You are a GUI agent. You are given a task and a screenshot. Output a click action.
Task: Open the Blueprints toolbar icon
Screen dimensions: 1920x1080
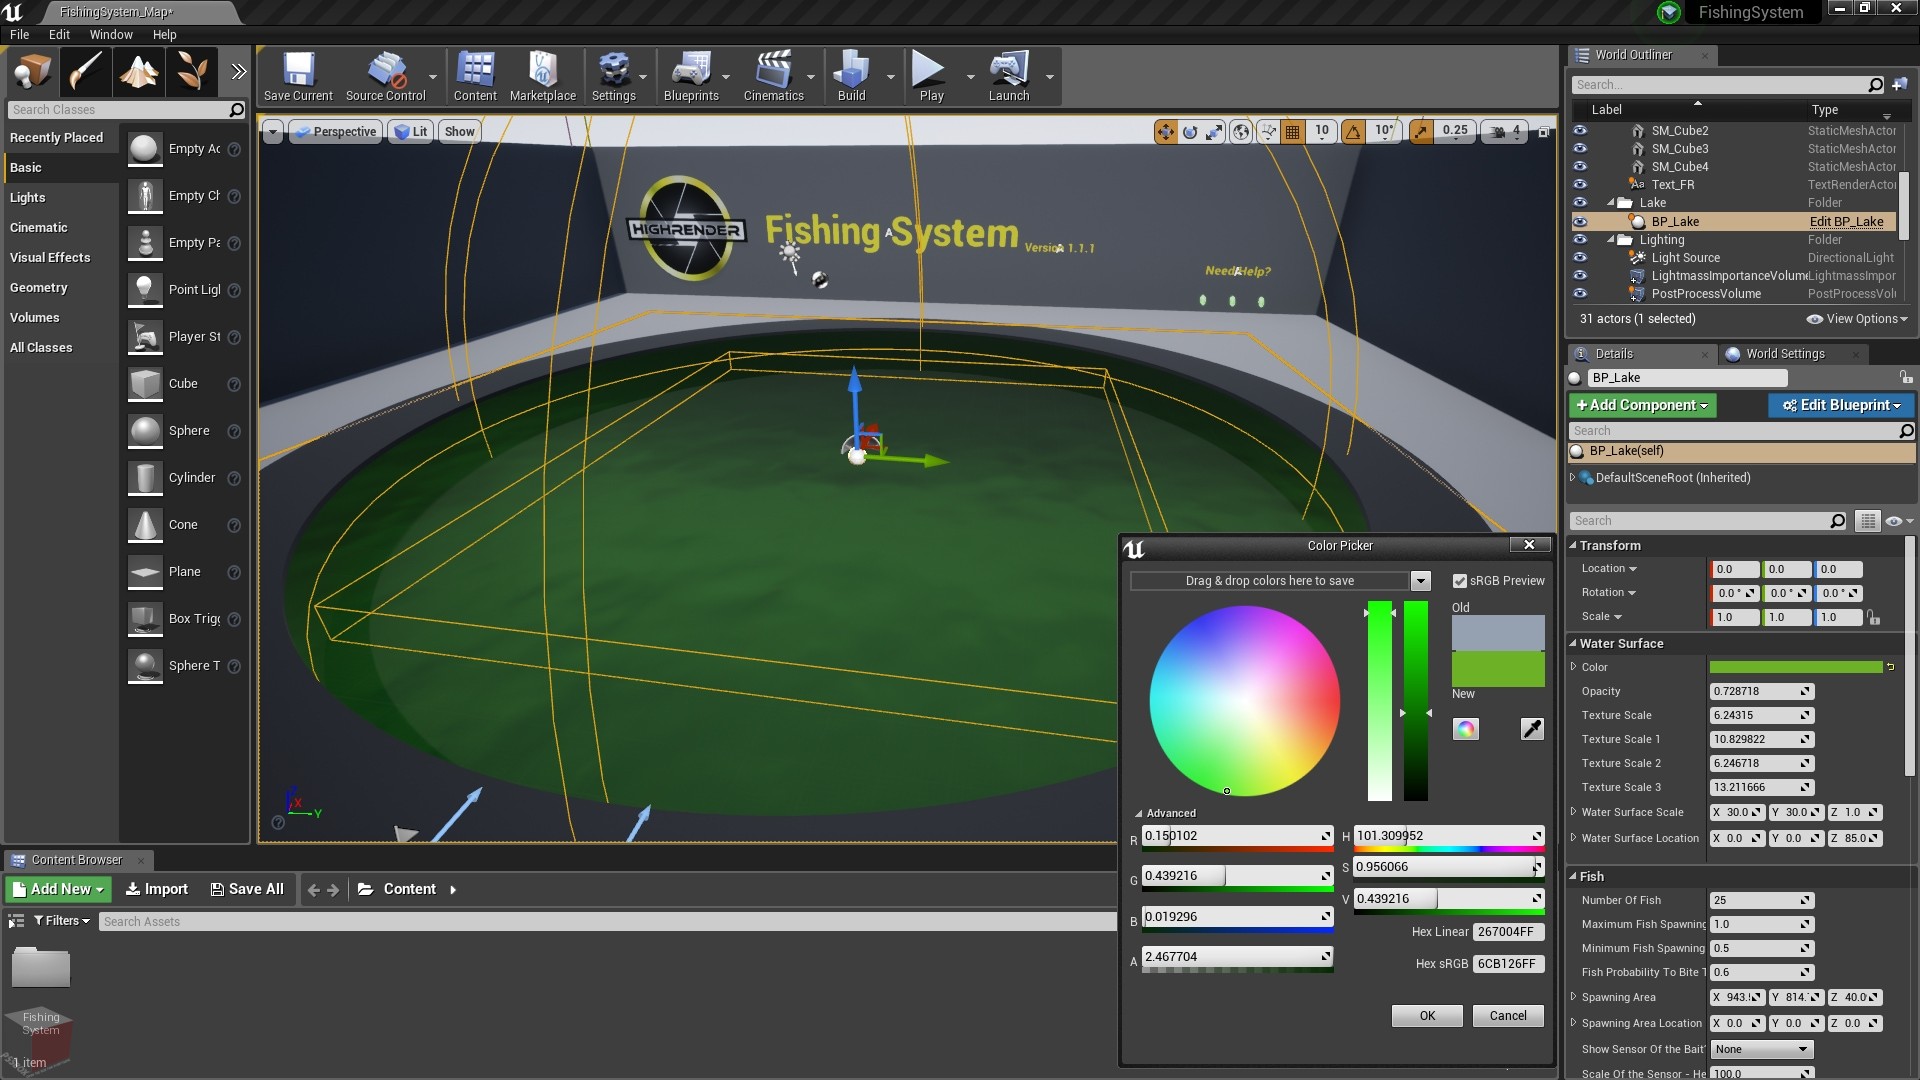[x=691, y=76]
